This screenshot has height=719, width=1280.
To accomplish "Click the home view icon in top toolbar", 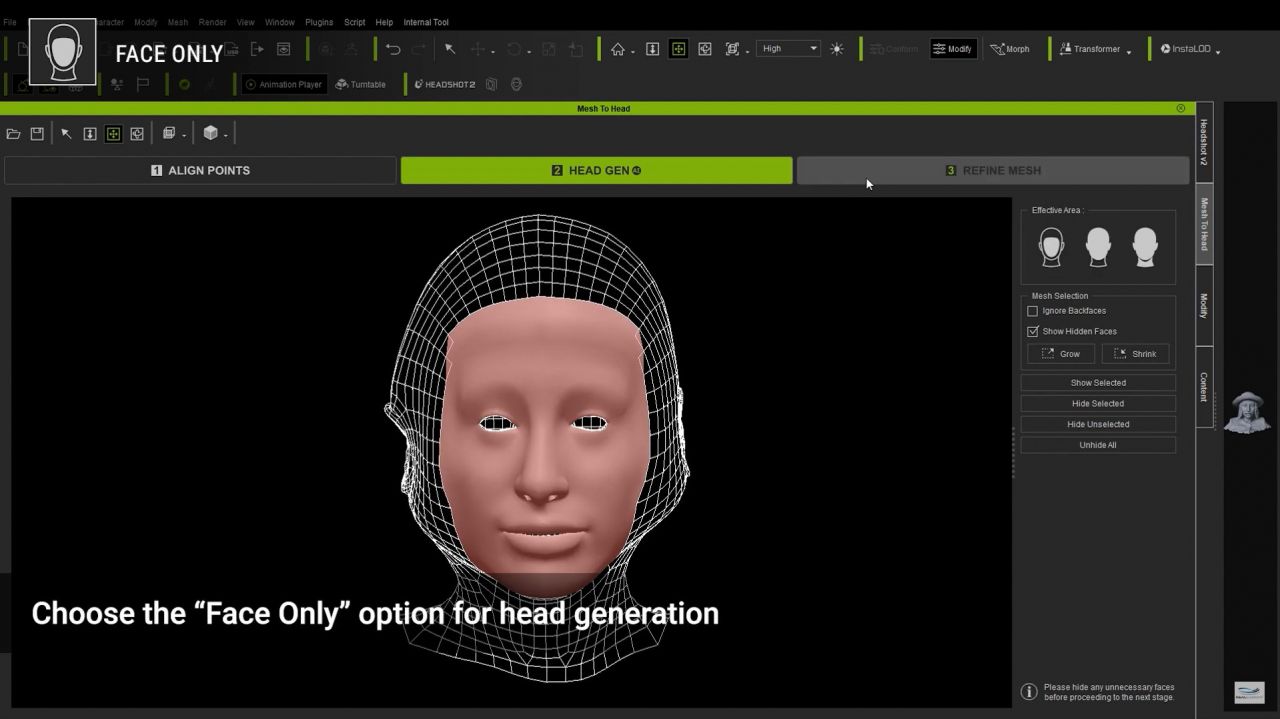I will pos(618,49).
